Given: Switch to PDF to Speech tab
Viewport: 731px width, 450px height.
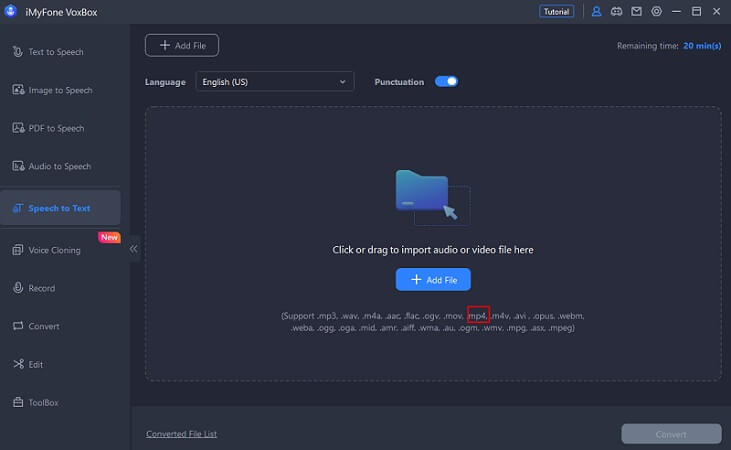Looking at the screenshot, I should pos(61,128).
